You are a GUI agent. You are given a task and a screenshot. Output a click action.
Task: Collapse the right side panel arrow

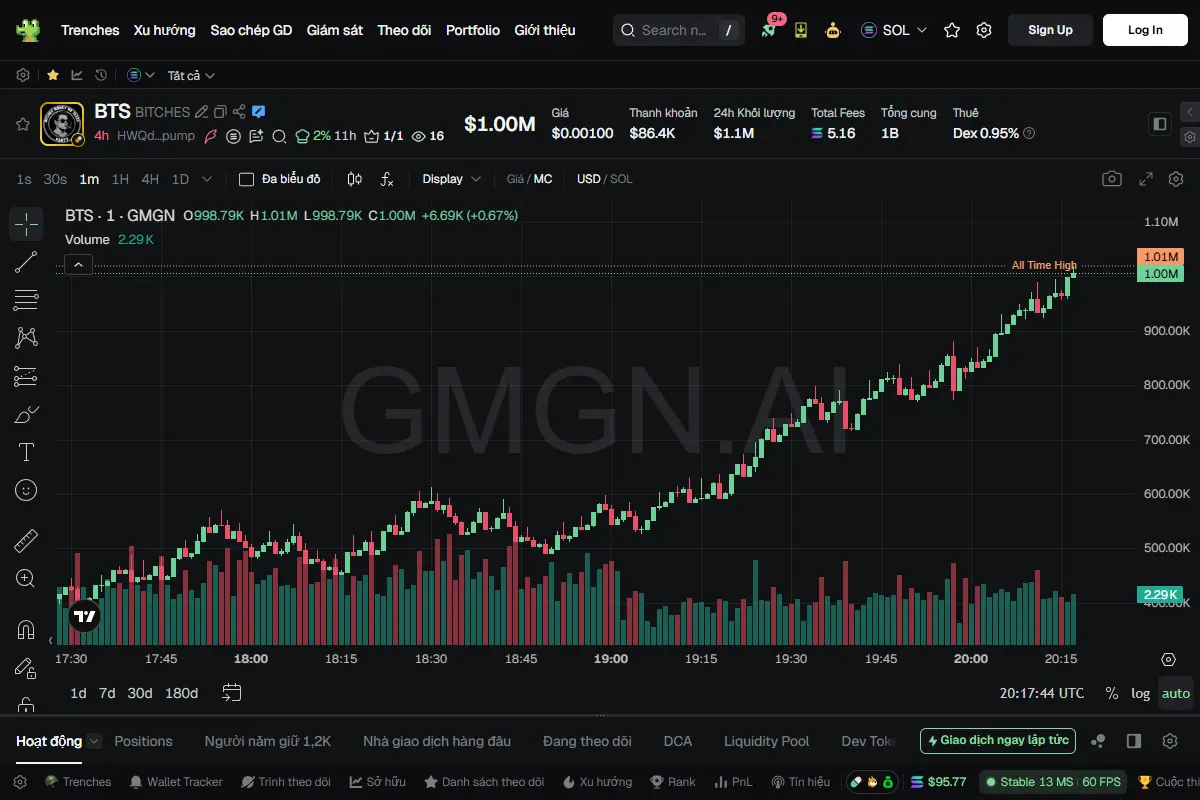point(1189,112)
